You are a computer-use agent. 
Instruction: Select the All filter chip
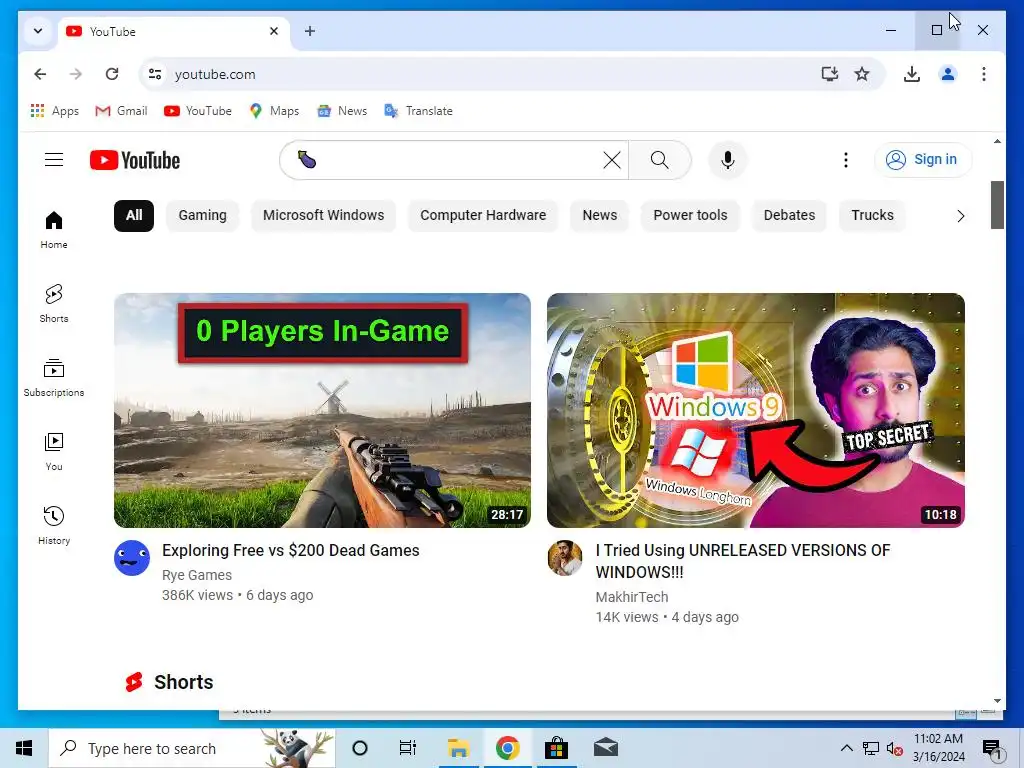134,216
